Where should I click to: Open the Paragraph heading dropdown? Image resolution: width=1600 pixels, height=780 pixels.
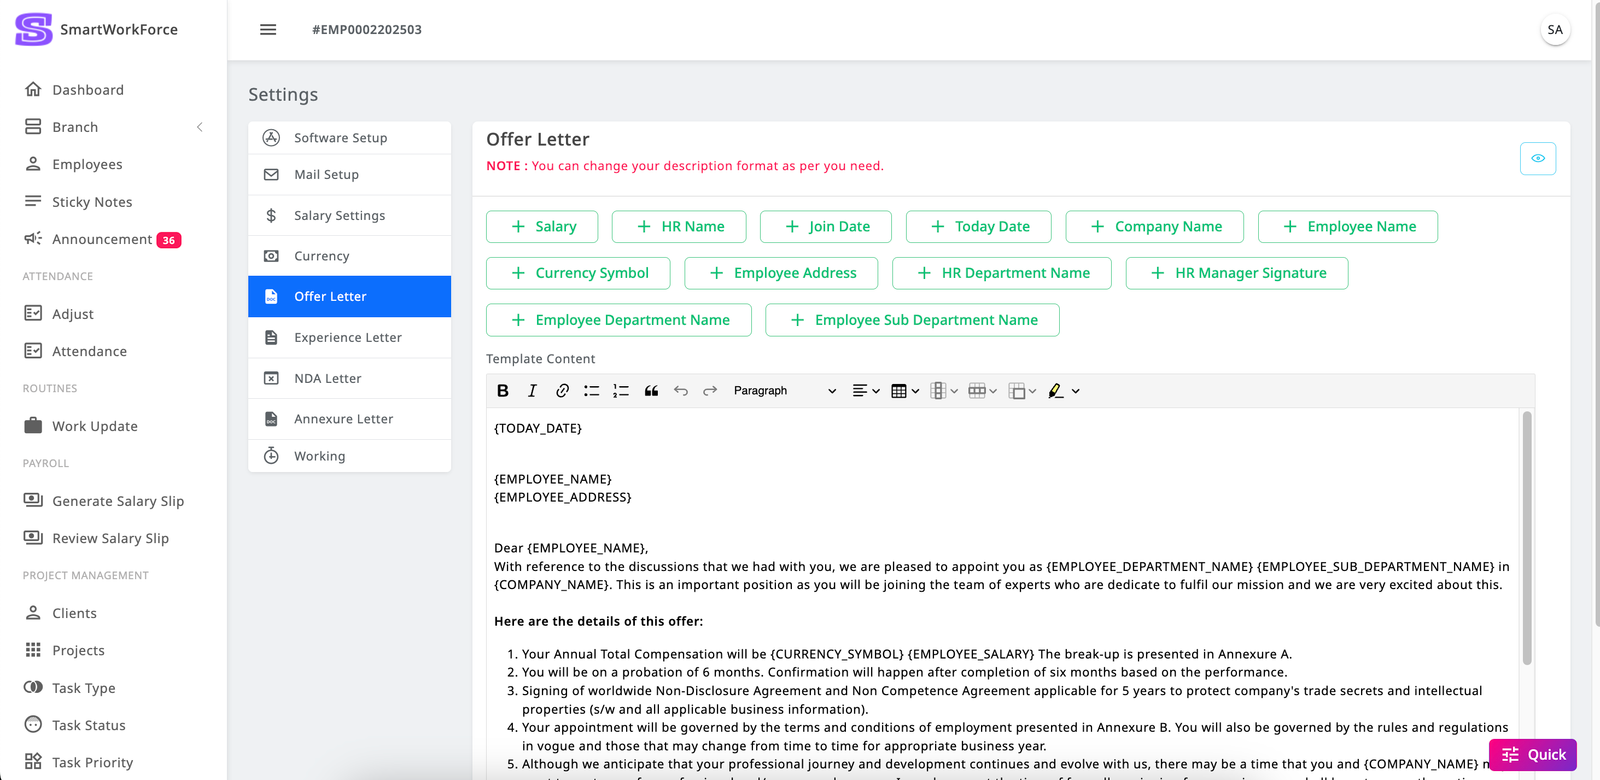pos(784,391)
